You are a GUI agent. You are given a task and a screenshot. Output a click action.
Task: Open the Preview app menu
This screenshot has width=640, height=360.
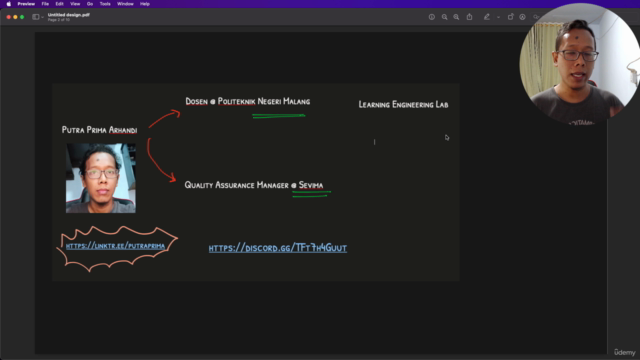click(x=26, y=4)
